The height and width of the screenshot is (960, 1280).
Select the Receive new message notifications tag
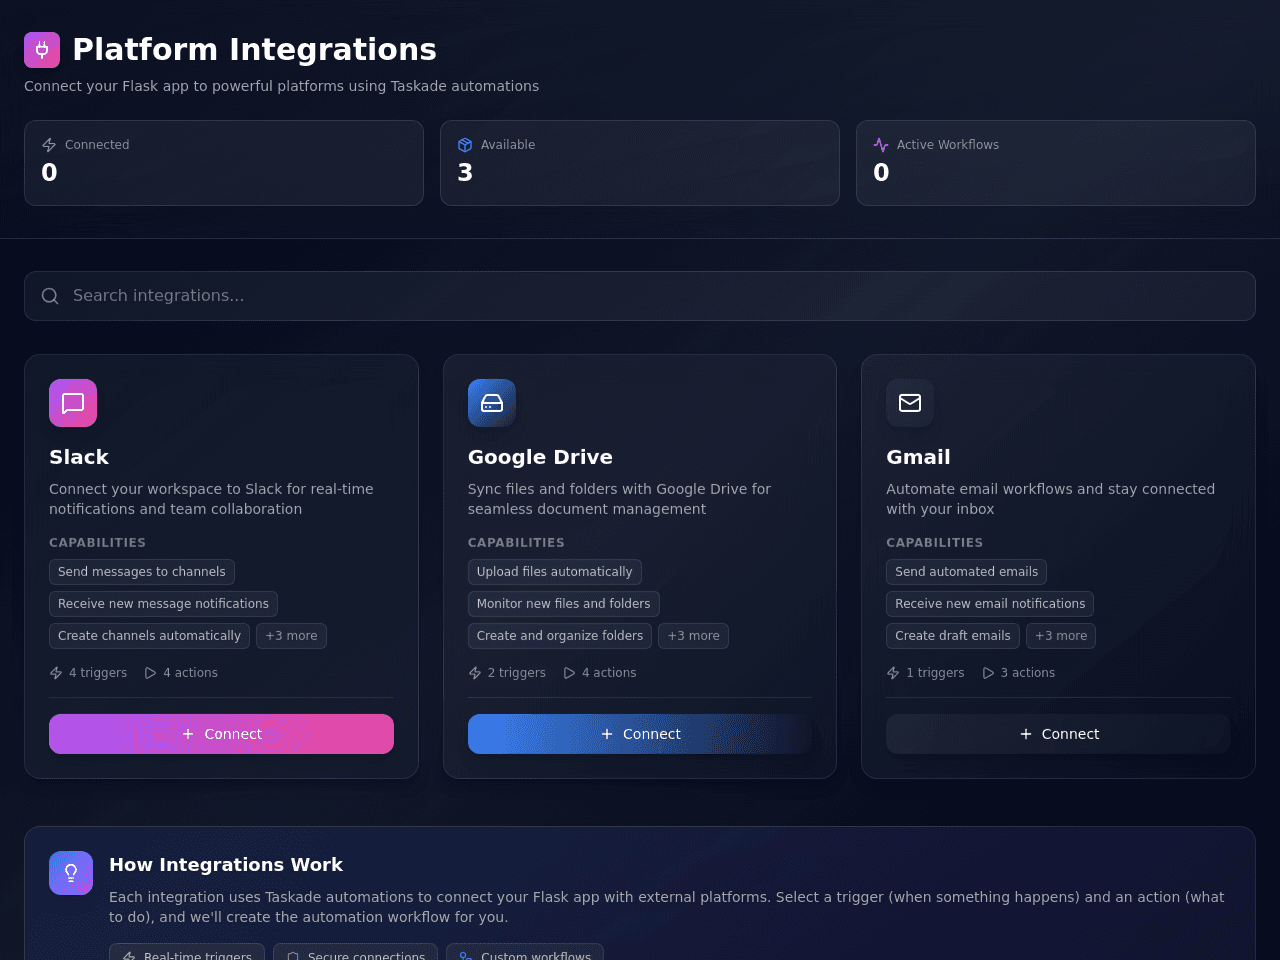(163, 604)
